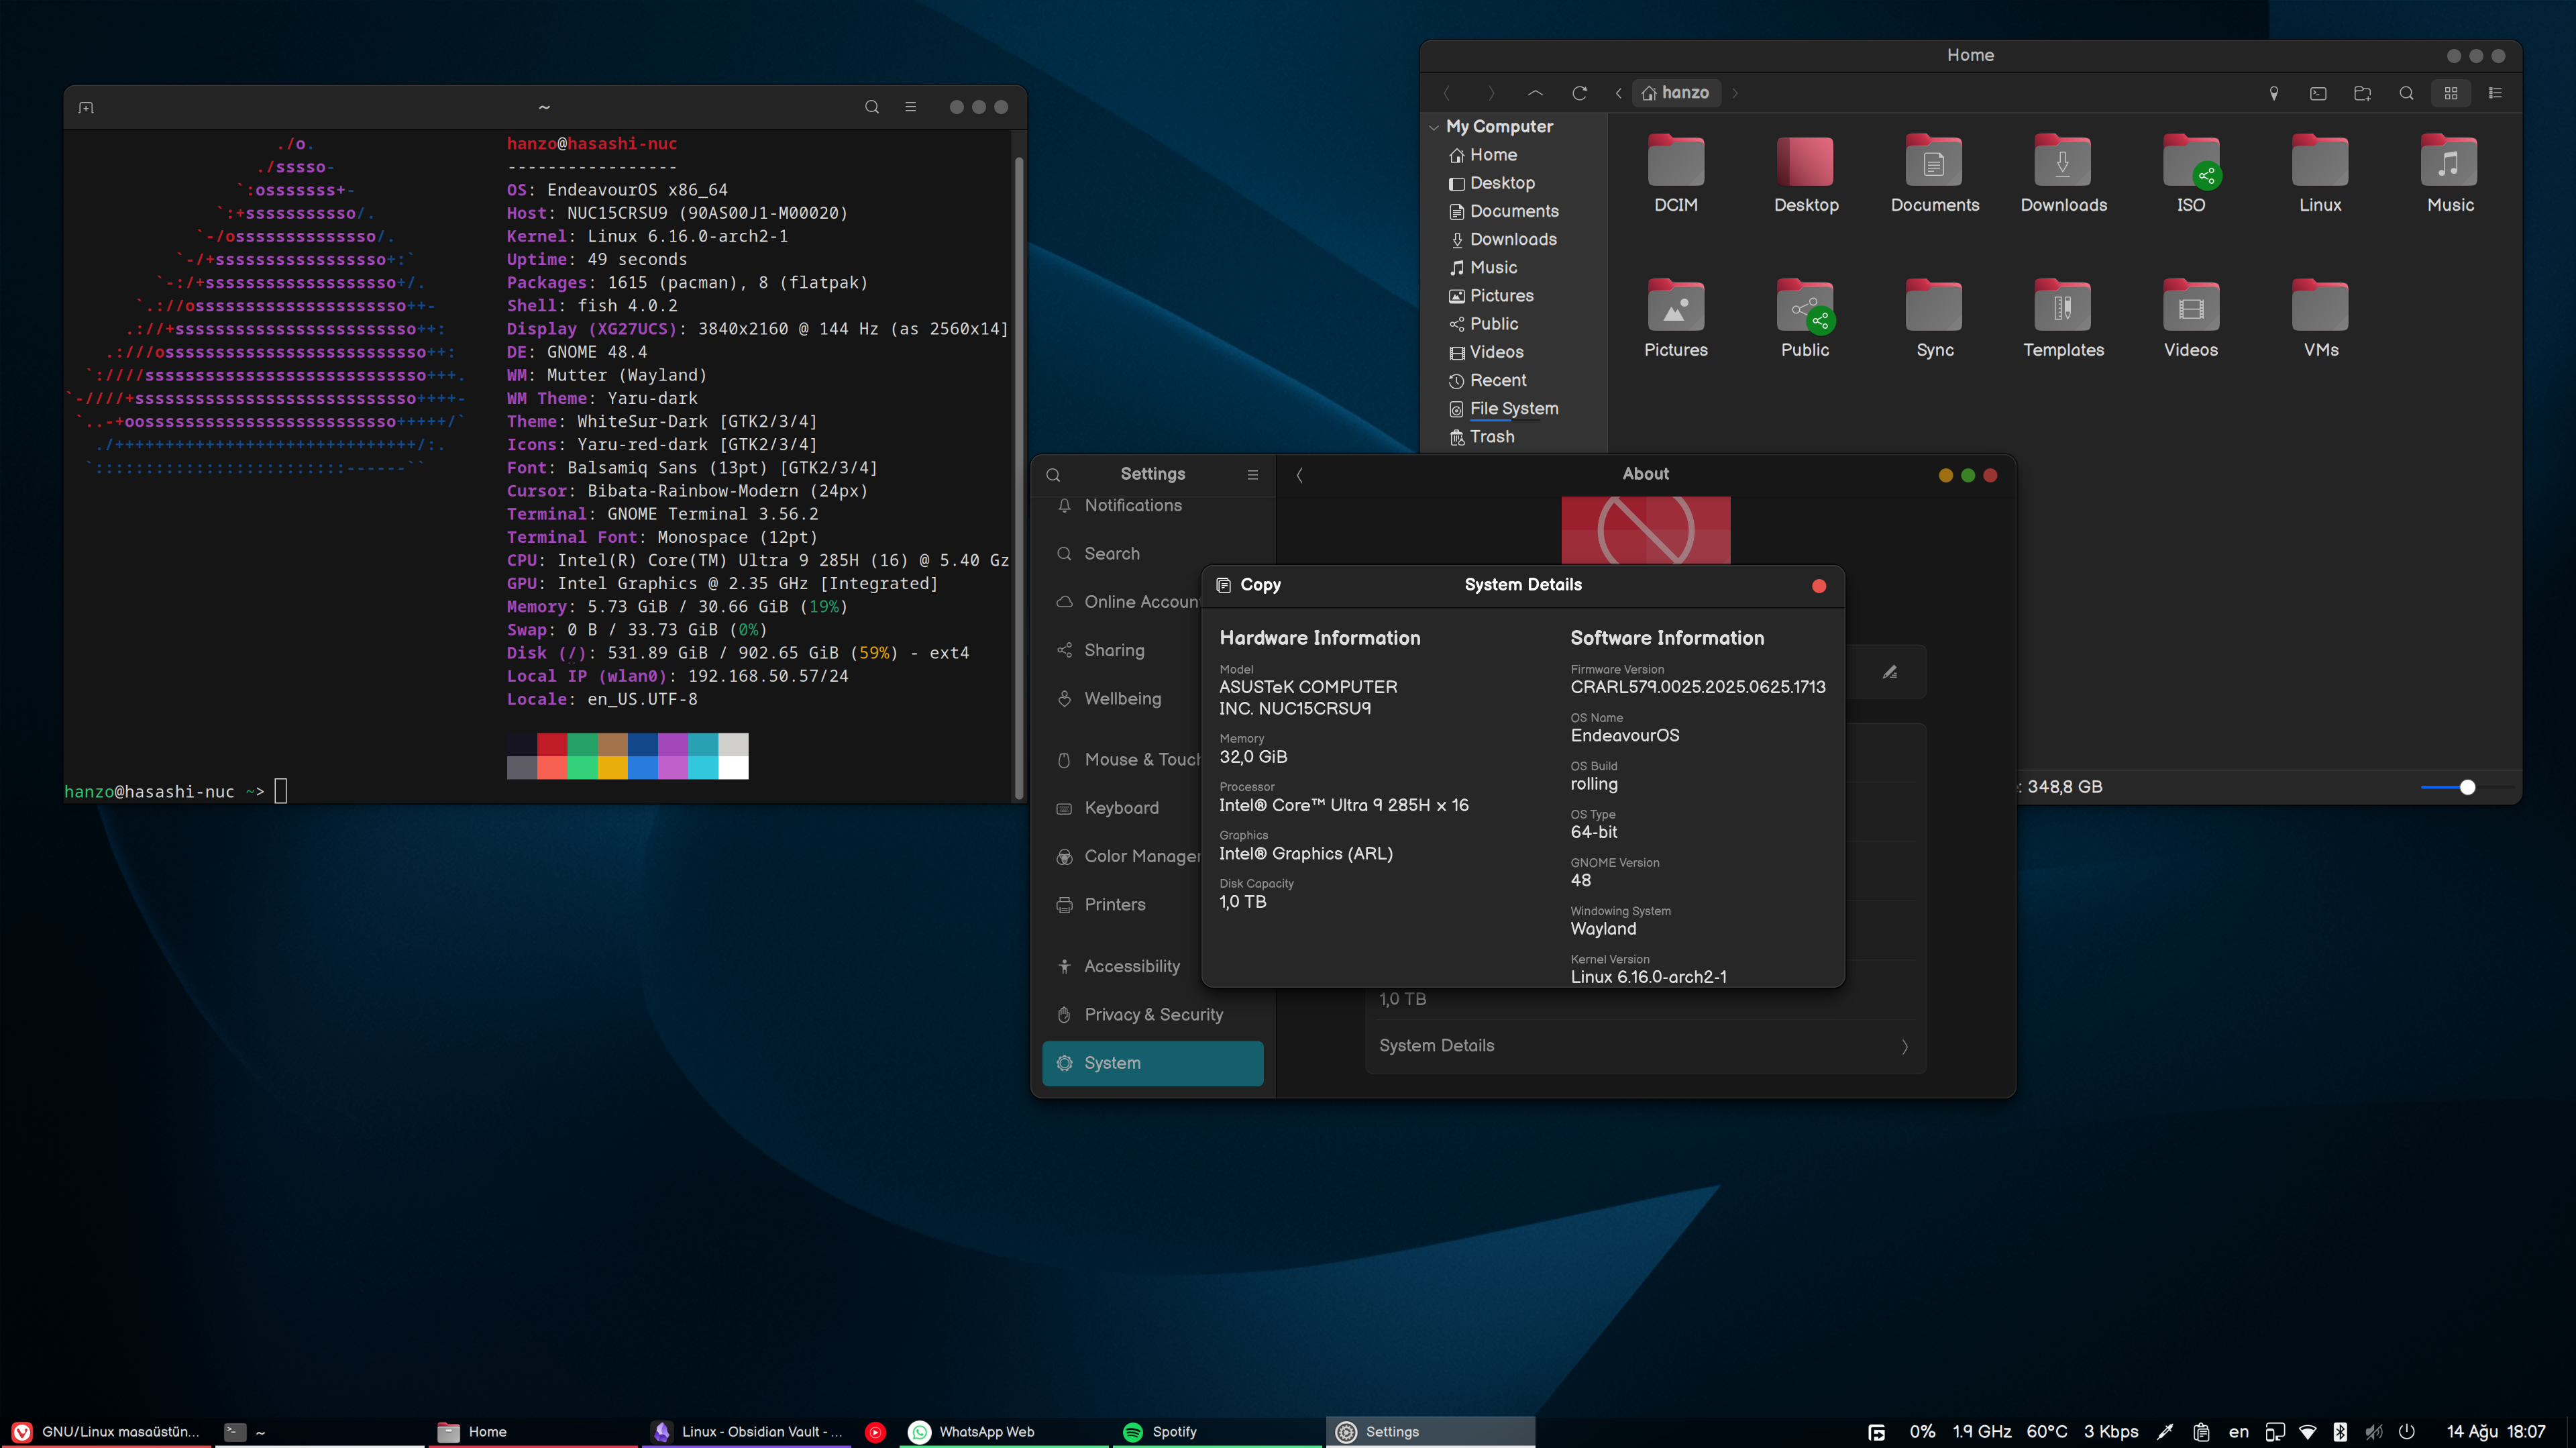Viewport: 2576px width, 1448px height.
Task: Click the file manager search icon
Action: point(2406,93)
